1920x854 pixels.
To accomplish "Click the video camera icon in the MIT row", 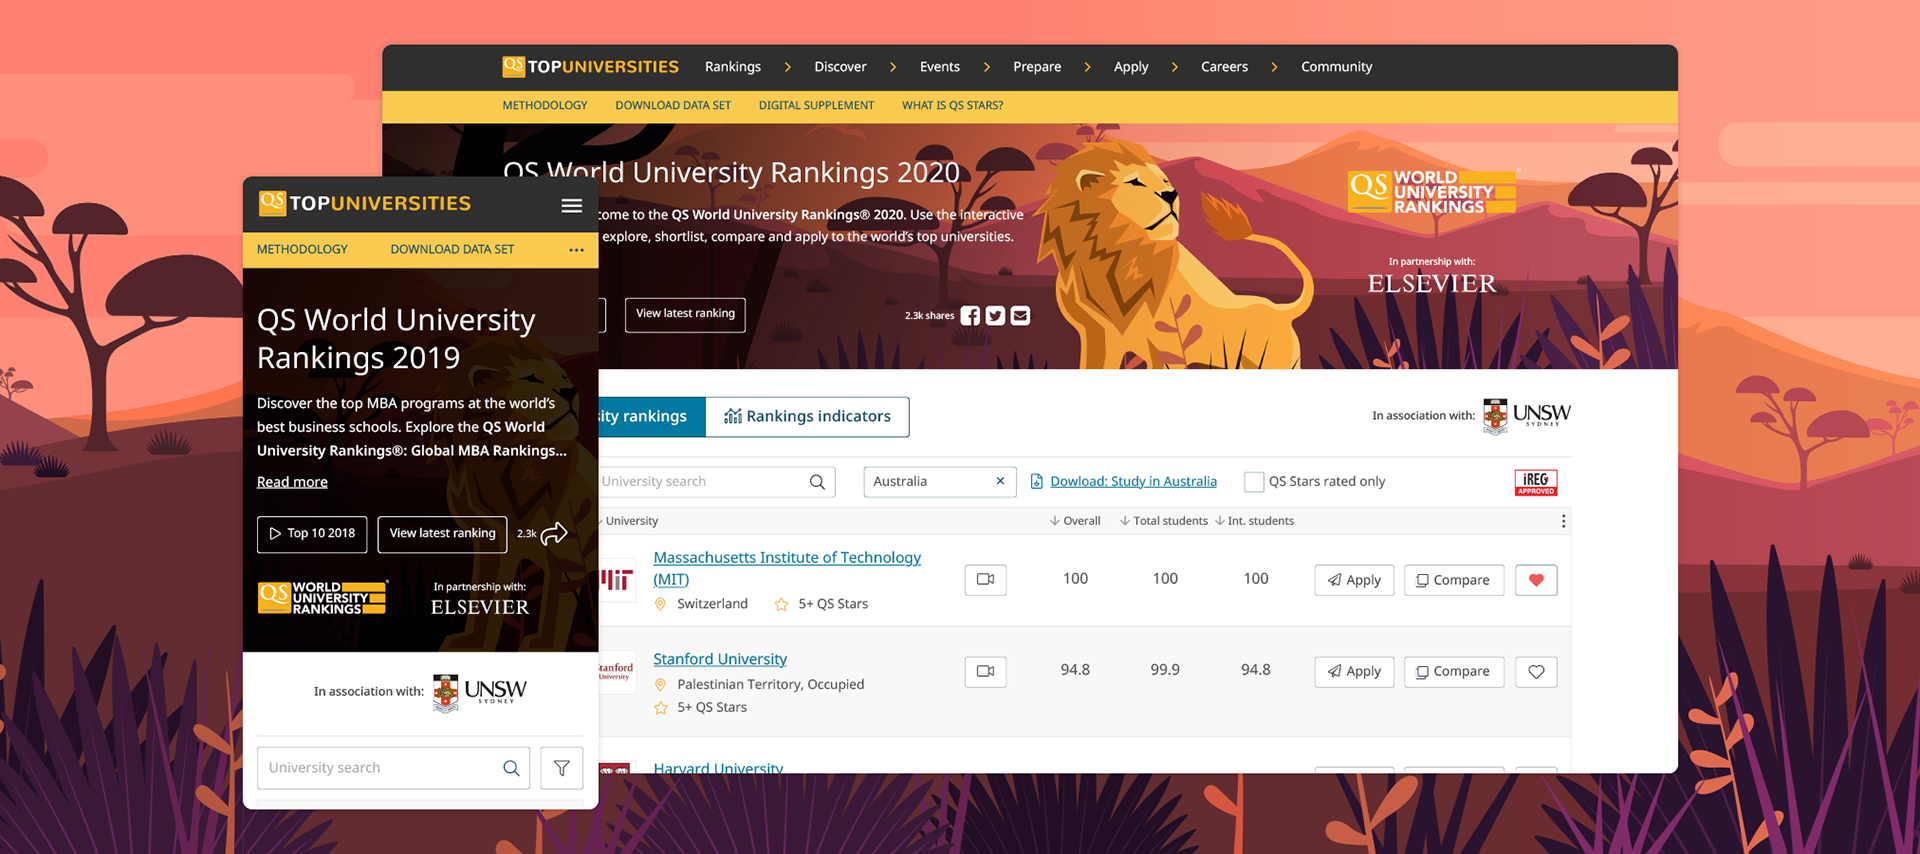I will tap(986, 580).
